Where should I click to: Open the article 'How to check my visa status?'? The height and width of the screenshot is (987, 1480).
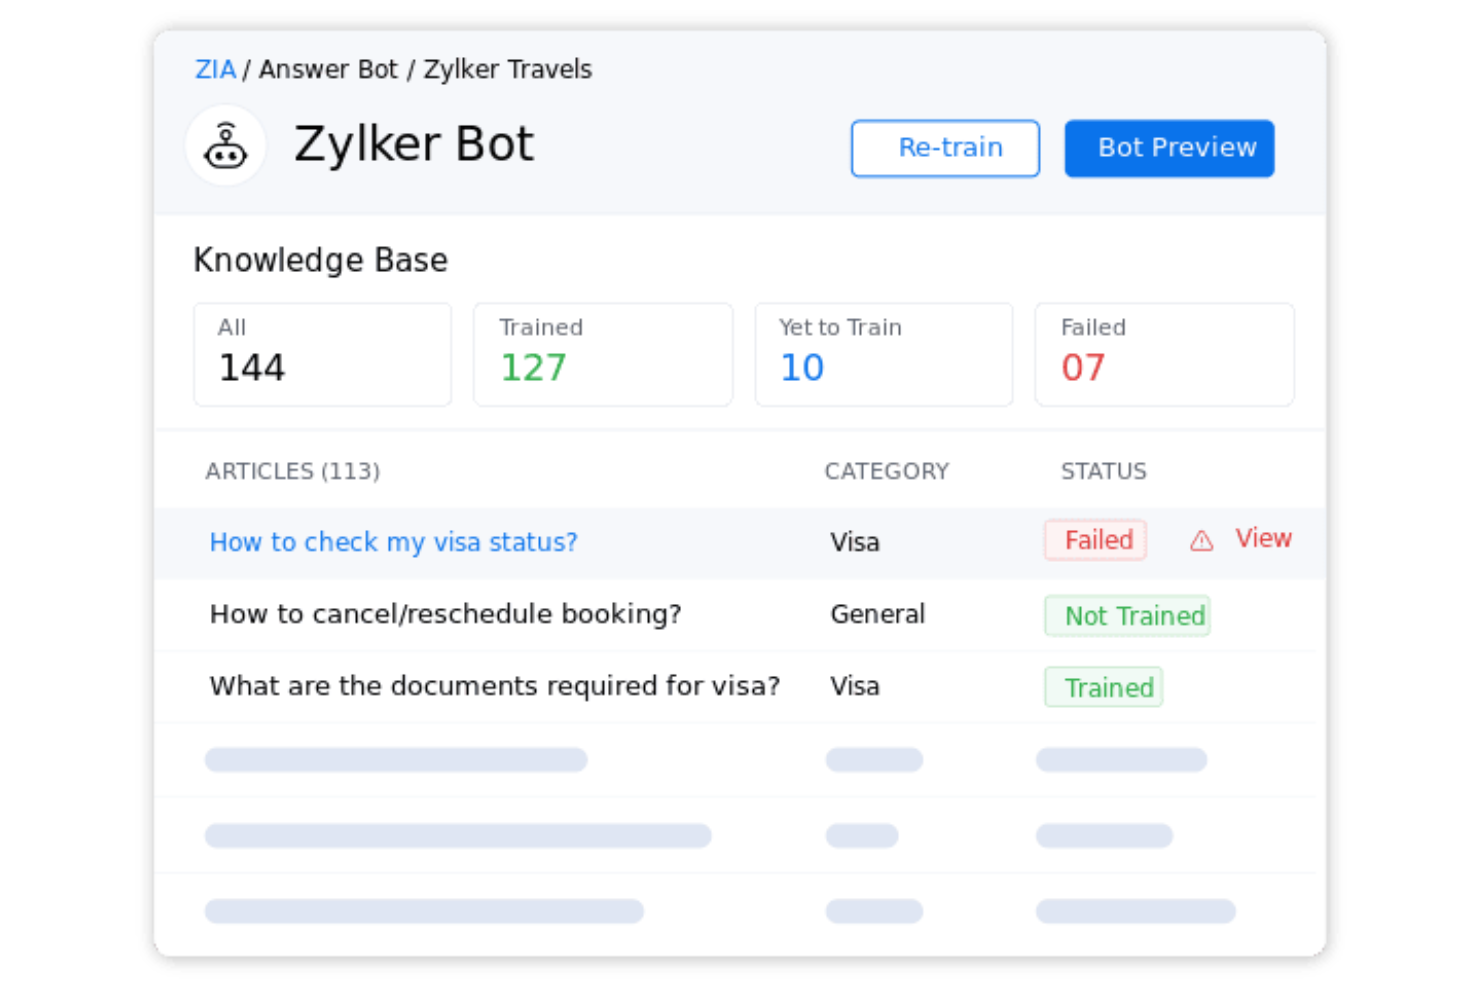pos(393,542)
